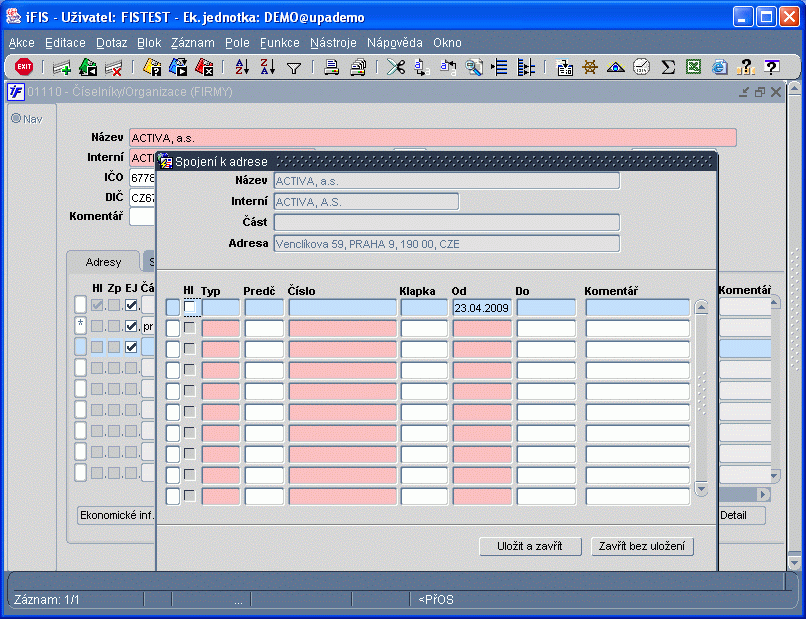Image resolution: width=806 pixels, height=619 pixels.
Task: Click the eye pyramid toolbar icon
Action: (x=615, y=67)
